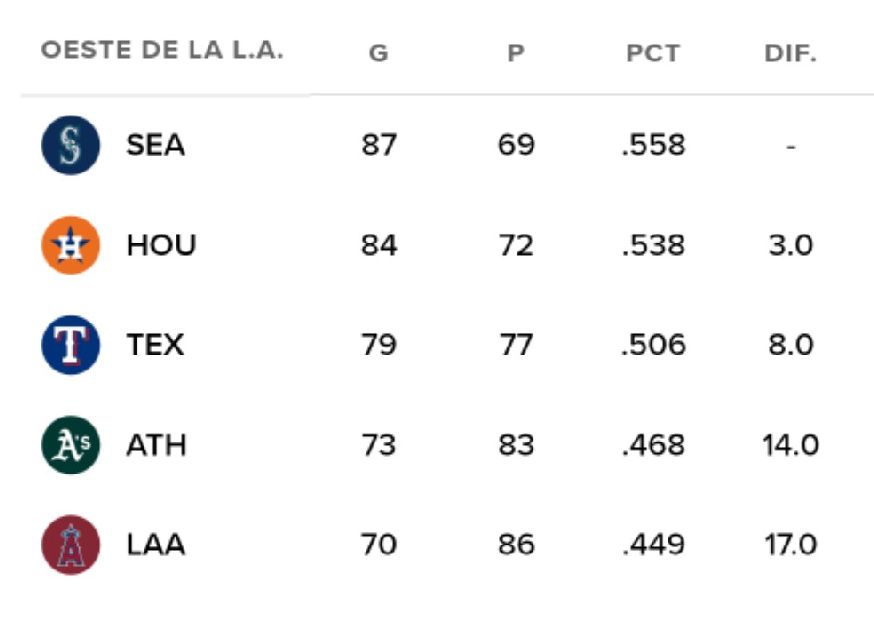Click the Athletics team logo
The width and height of the screenshot is (874, 633).
(70, 445)
